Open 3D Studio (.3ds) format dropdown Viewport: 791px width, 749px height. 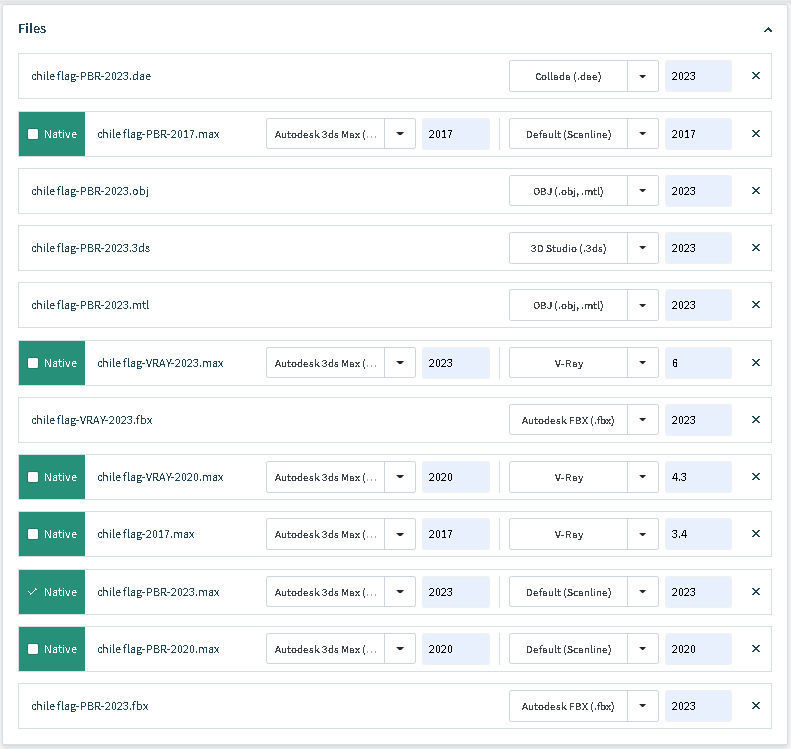pos(643,248)
